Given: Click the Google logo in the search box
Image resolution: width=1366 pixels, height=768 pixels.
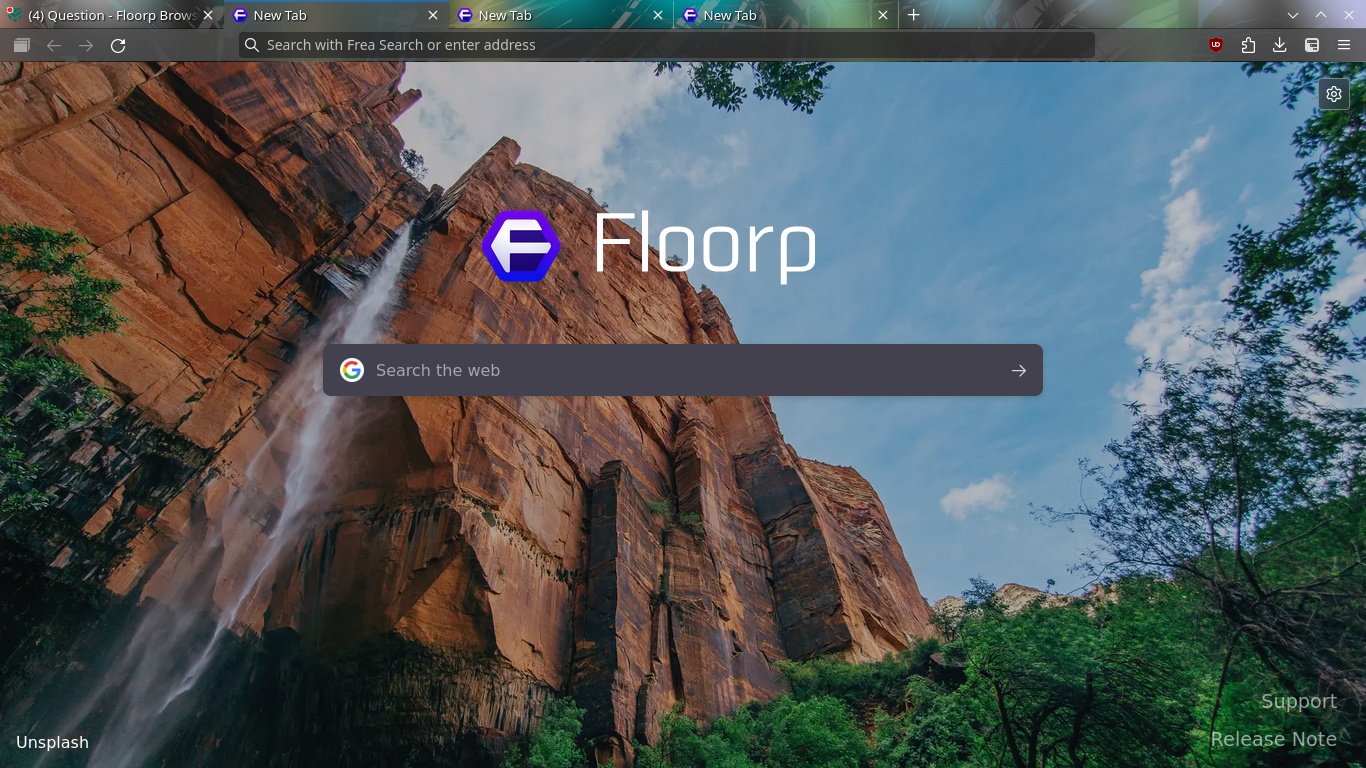Looking at the screenshot, I should coord(352,370).
